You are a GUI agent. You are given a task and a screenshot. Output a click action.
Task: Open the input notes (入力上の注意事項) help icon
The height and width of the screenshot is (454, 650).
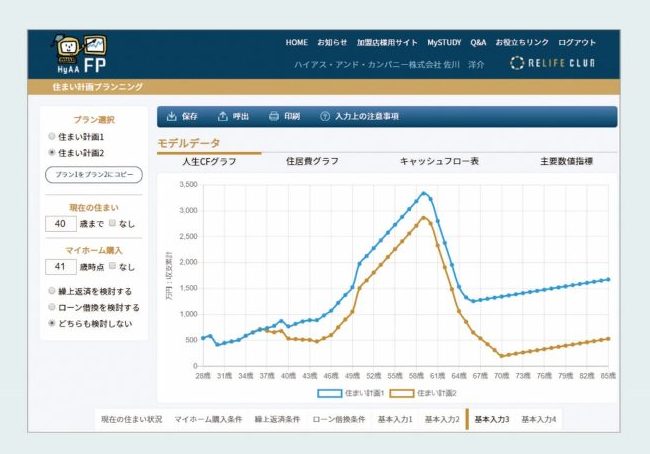[x=325, y=116]
